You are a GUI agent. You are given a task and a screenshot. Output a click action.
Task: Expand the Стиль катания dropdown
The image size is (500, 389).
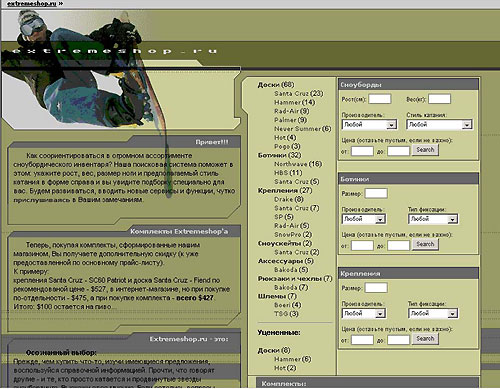(x=439, y=125)
